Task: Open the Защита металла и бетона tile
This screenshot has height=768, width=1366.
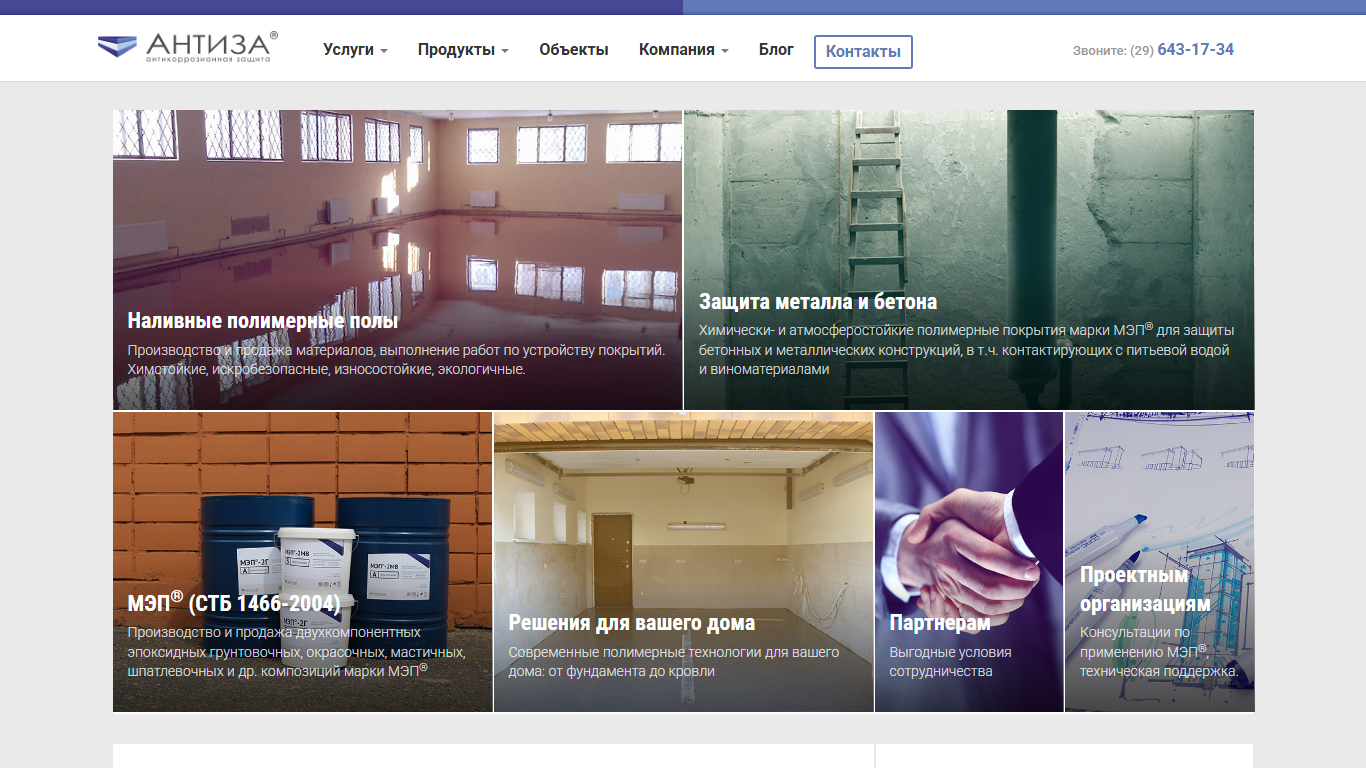Action: pyautogui.click(x=969, y=260)
